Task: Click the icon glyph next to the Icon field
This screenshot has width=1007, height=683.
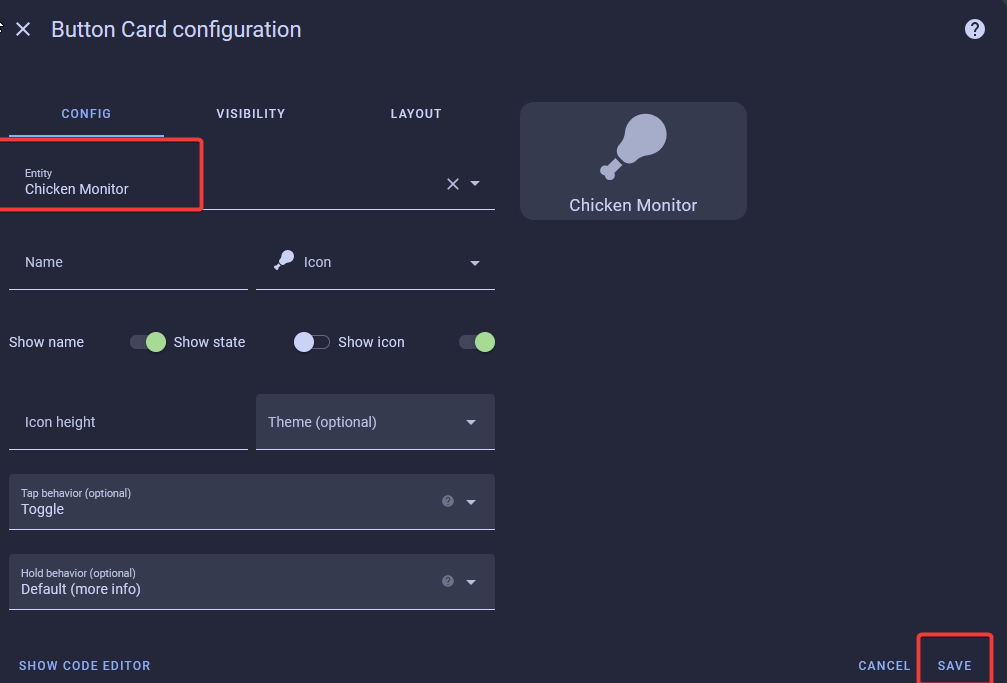Action: point(283,260)
